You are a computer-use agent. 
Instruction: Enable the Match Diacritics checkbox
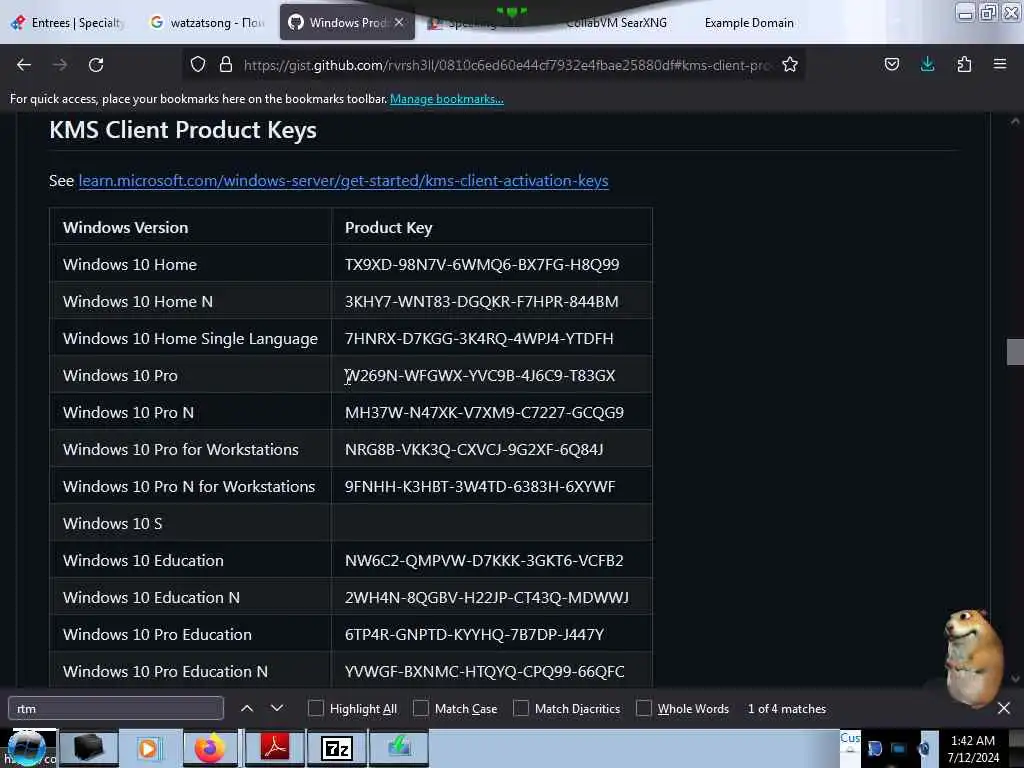click(521, 708)
